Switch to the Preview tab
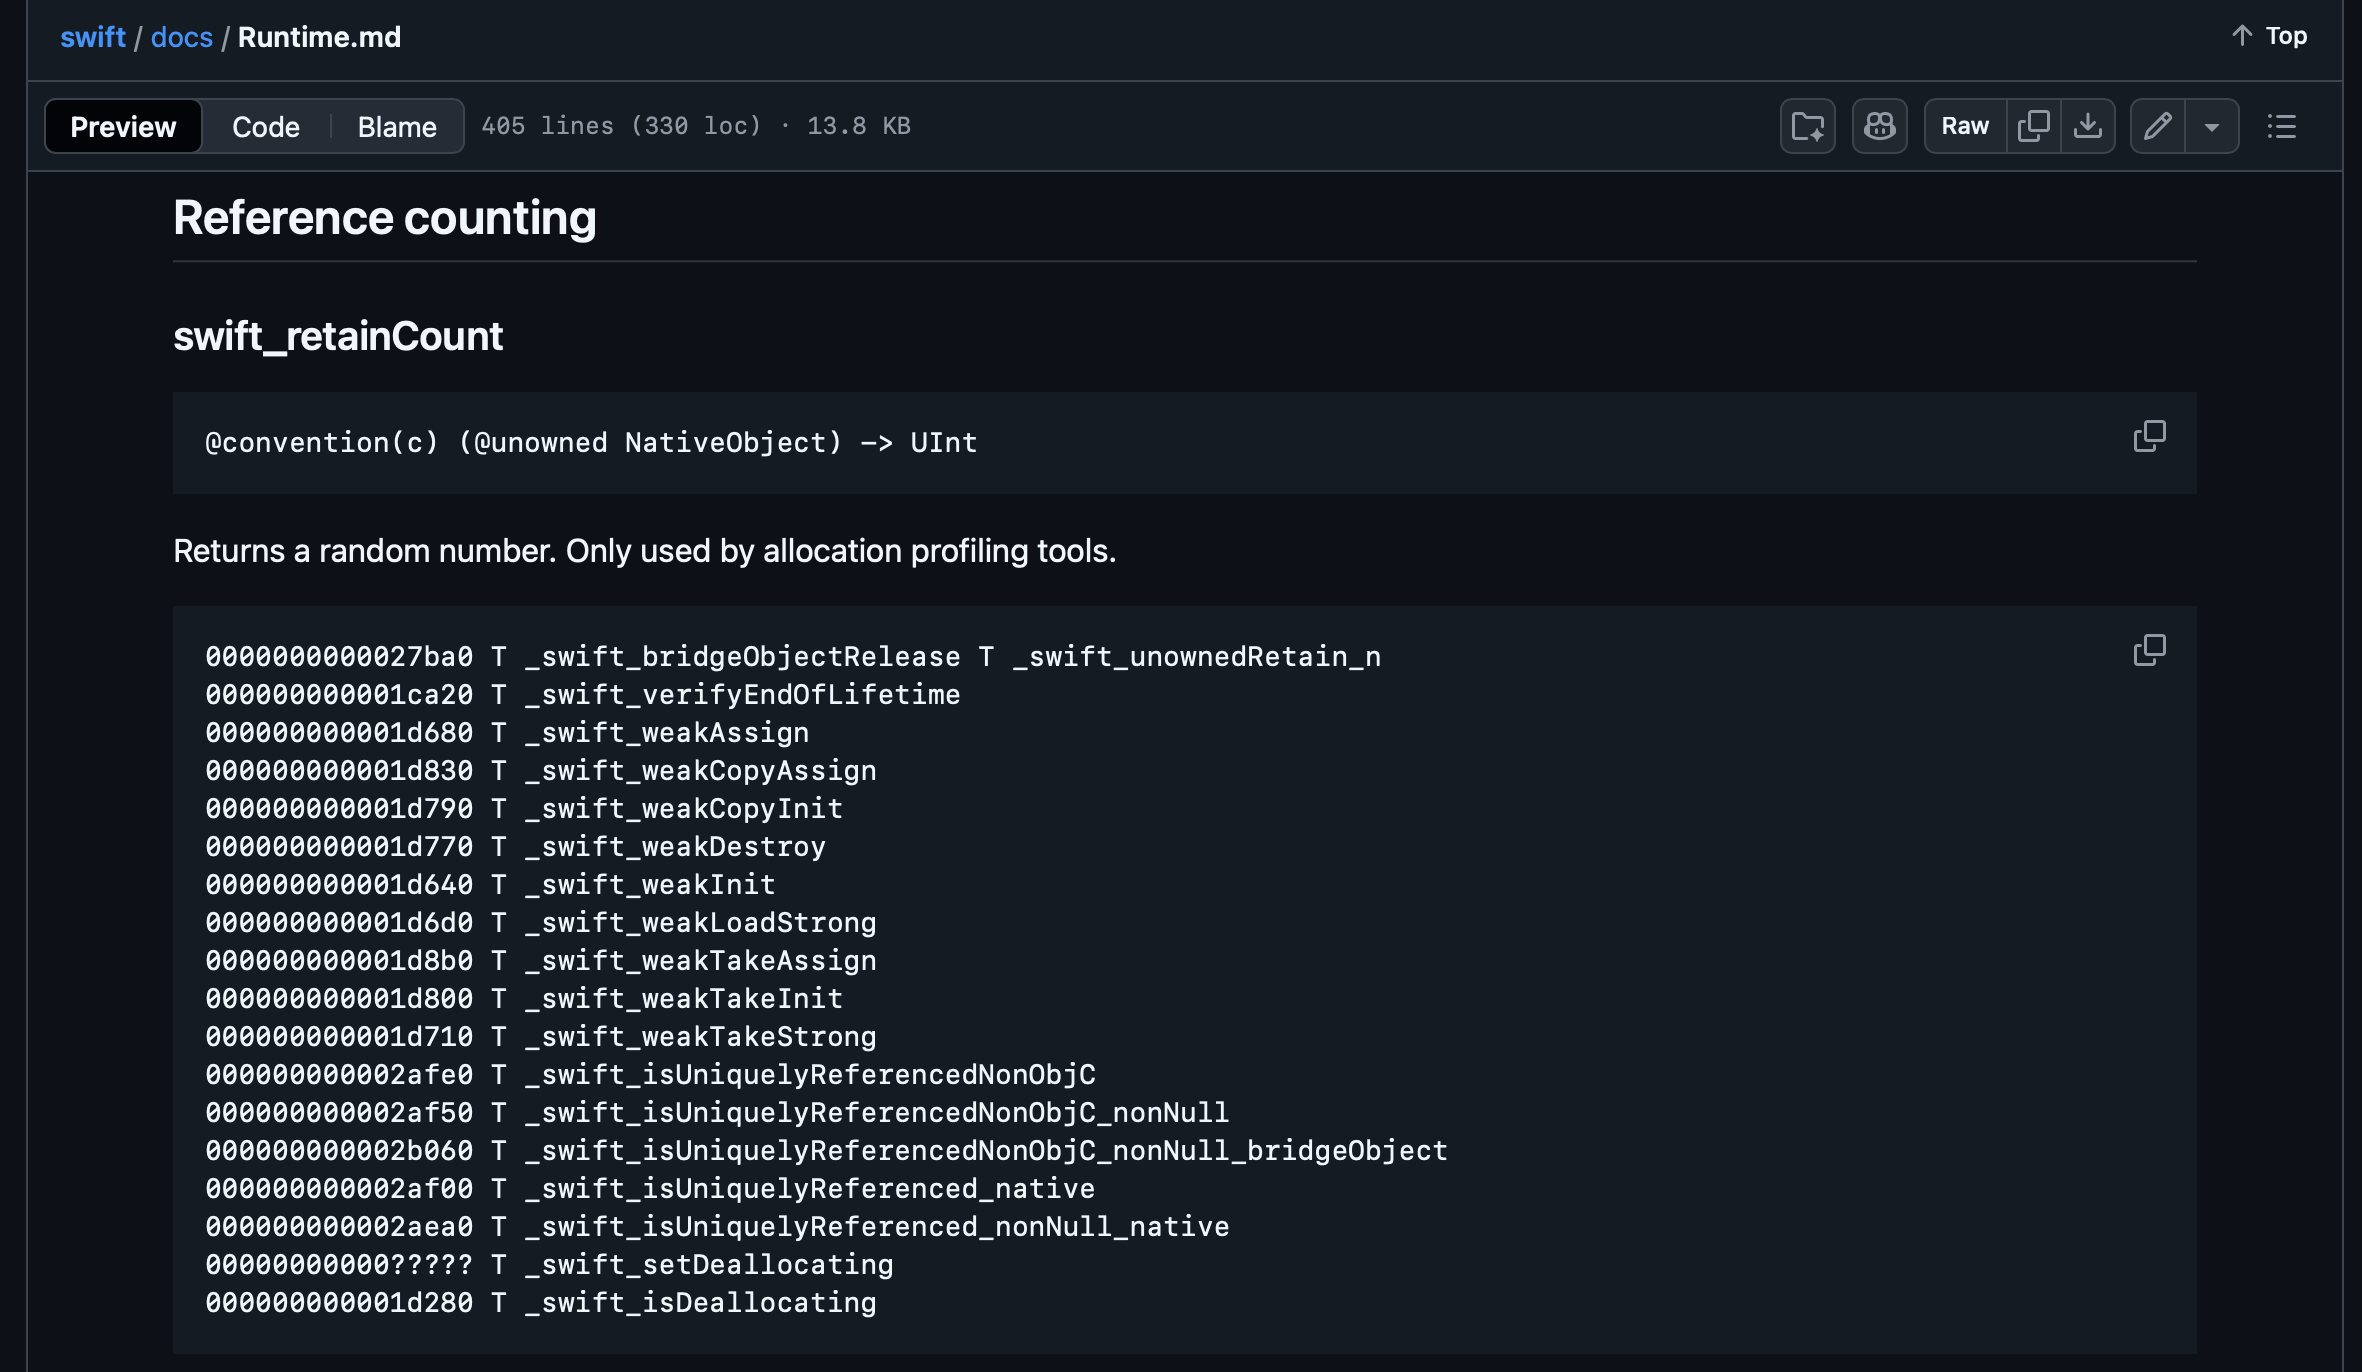Image resolution: width=2362 pixels, height=1372 pixels. (123, 126)
